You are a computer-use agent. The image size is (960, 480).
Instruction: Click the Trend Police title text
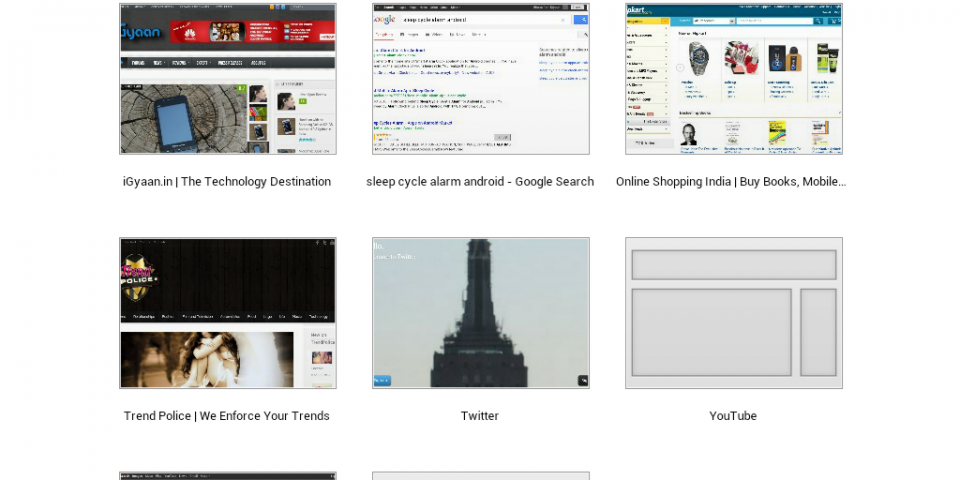[227, 416]
